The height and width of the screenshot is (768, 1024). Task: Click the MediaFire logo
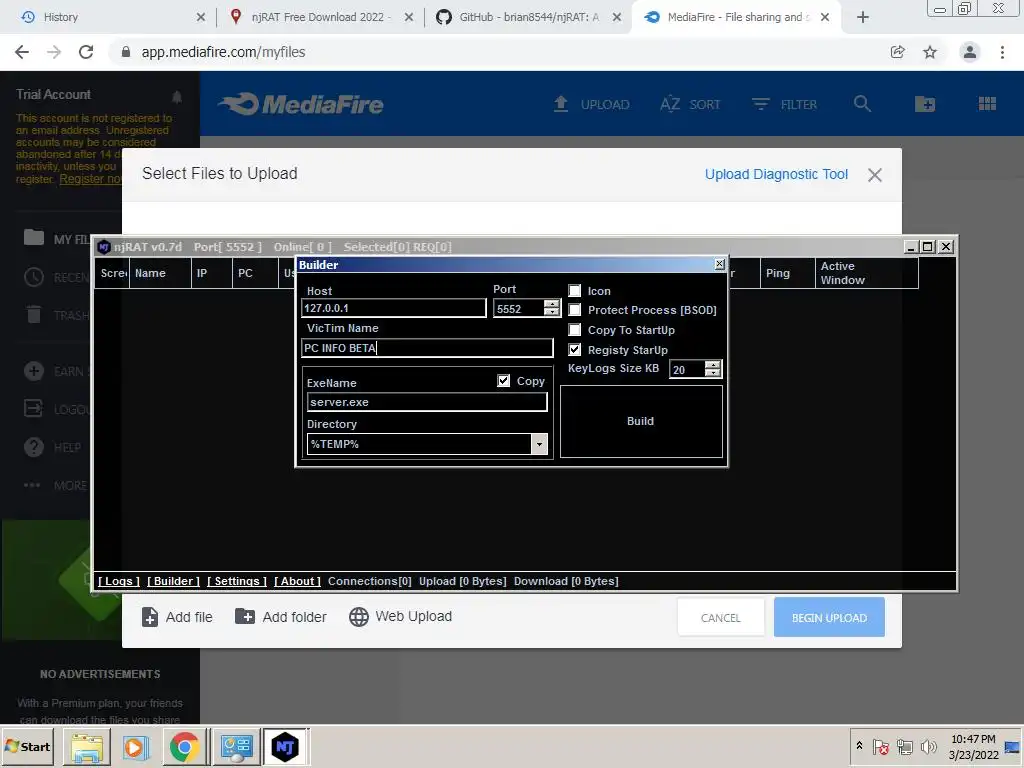tap(301, 104)
